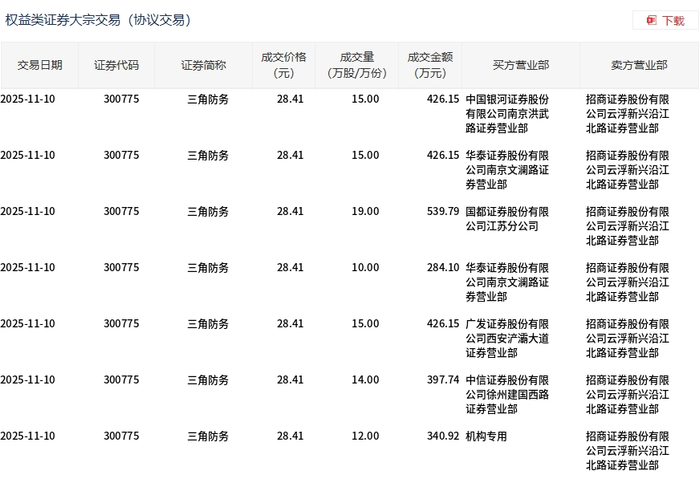The width and height of the screenshot is (700, 483).
Task: Click the 397.74 transaction amount
Action: click(443, 380)
